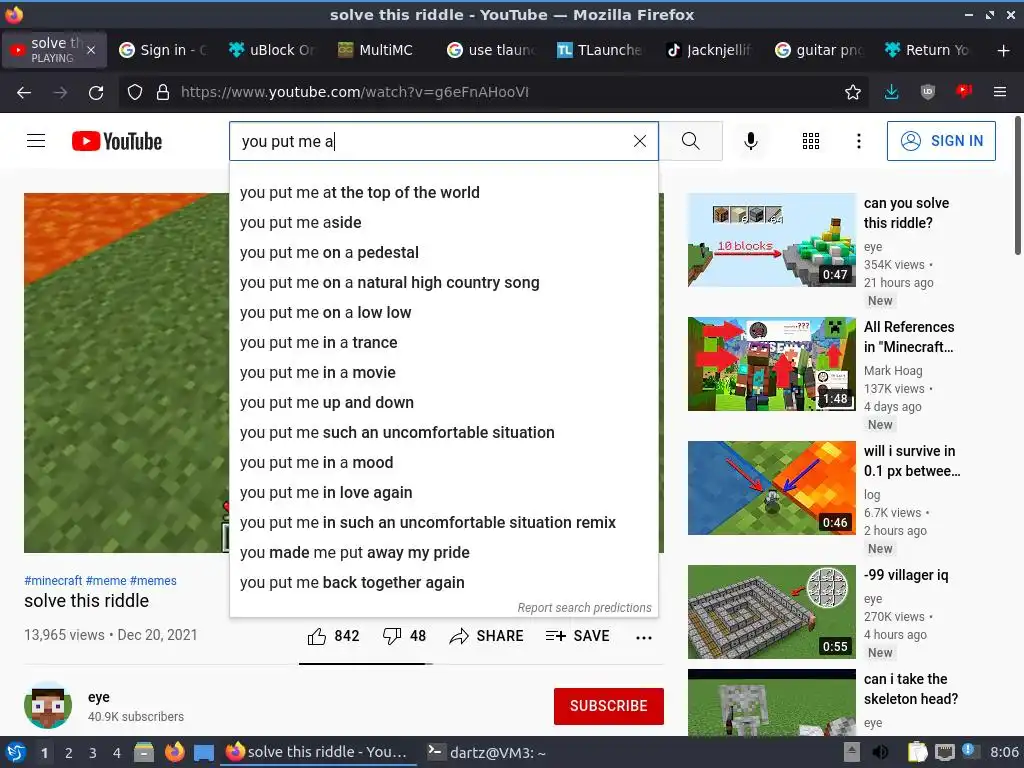Click the magnifier search button
Screen dimensions: 1024x768
coord(690,141)
